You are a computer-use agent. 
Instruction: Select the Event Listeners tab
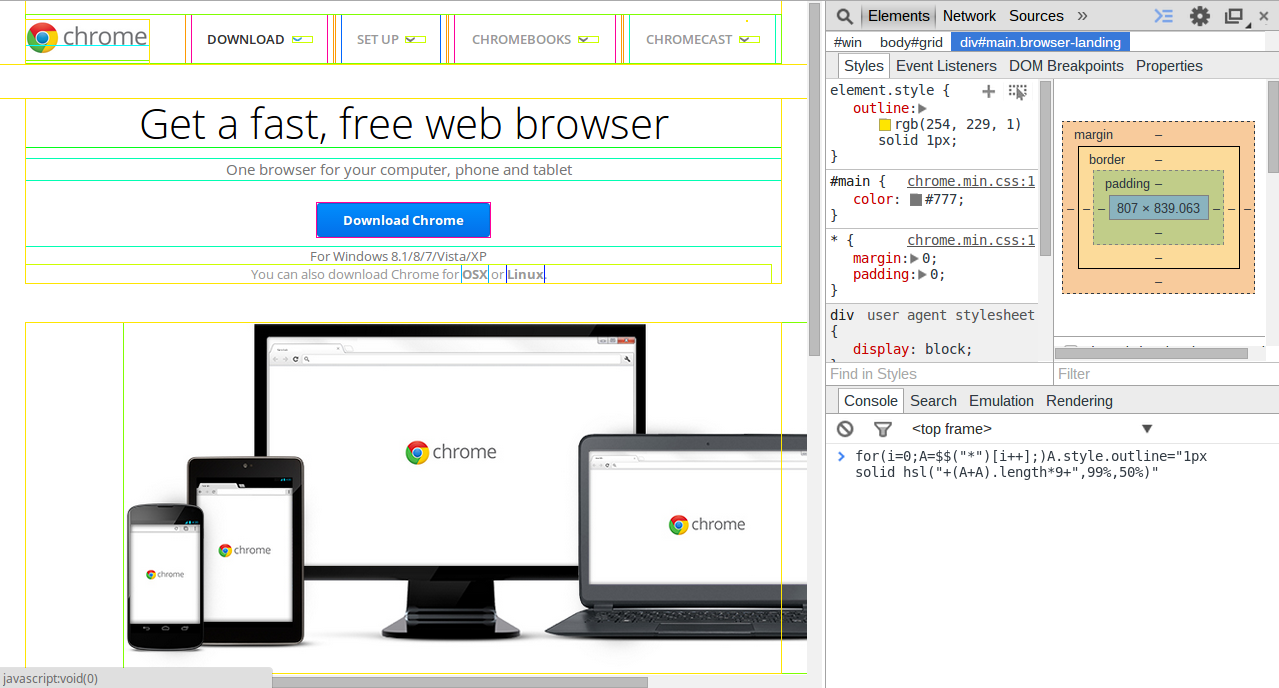[x=946, y=66]
